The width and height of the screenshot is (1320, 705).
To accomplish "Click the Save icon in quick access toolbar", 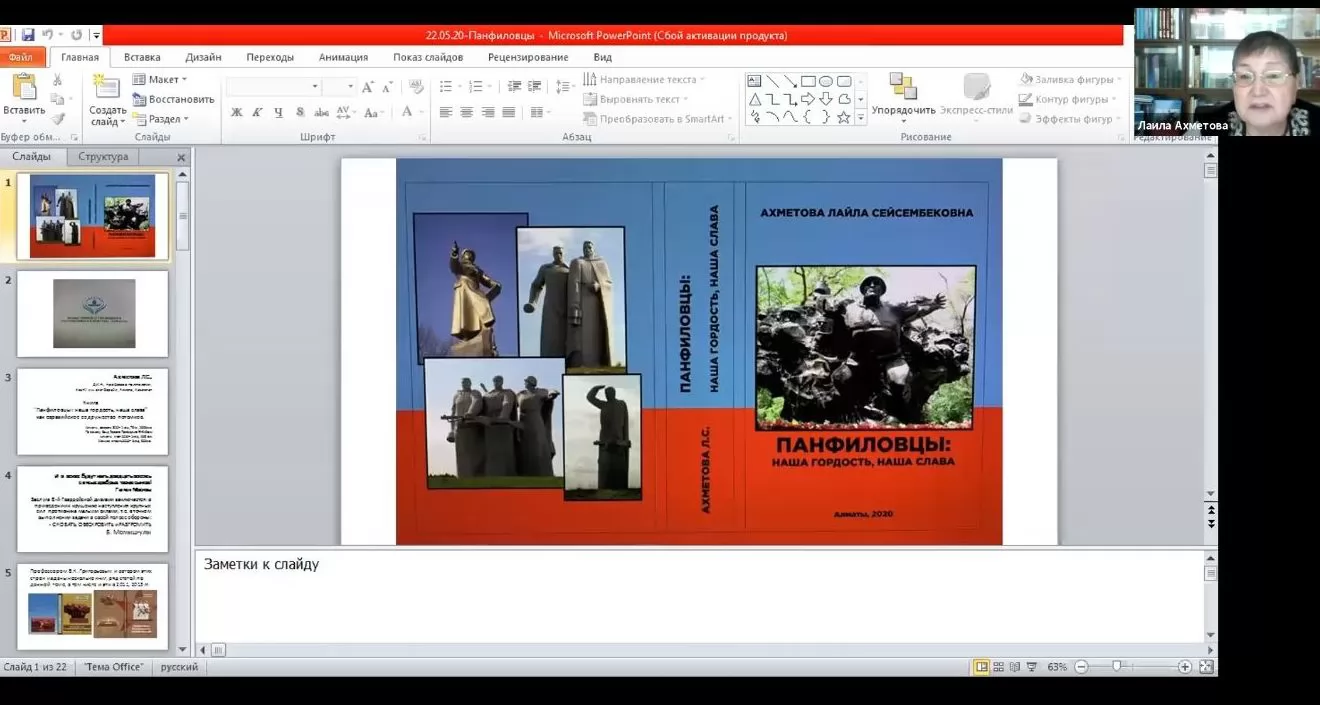I will pos(28,35).
